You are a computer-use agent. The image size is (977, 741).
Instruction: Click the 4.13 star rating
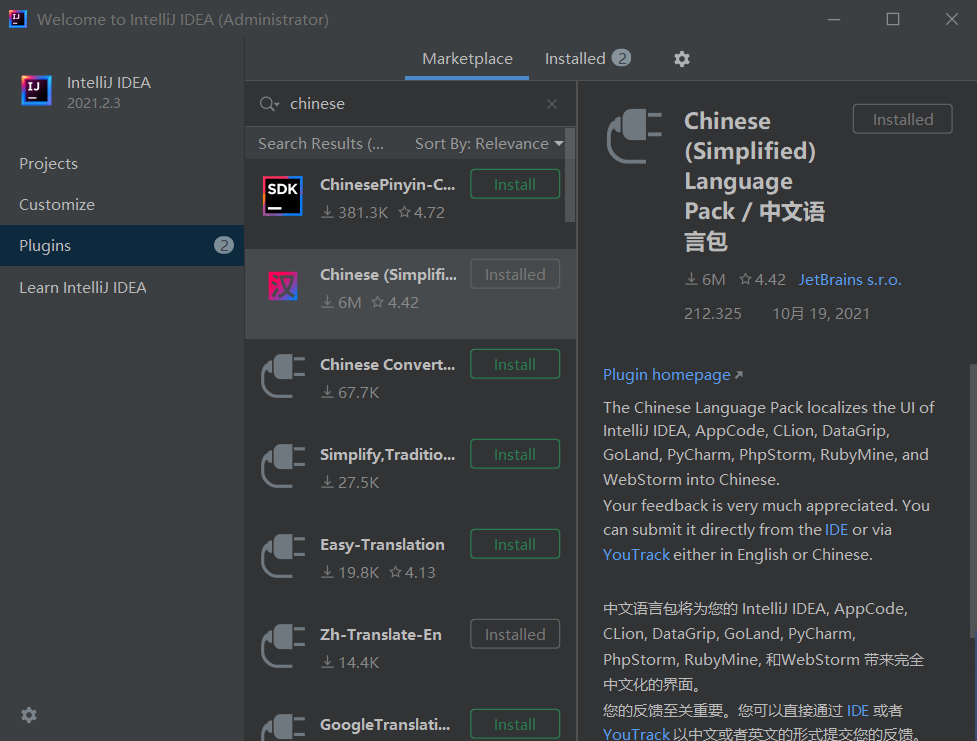[x=412, y=573]
